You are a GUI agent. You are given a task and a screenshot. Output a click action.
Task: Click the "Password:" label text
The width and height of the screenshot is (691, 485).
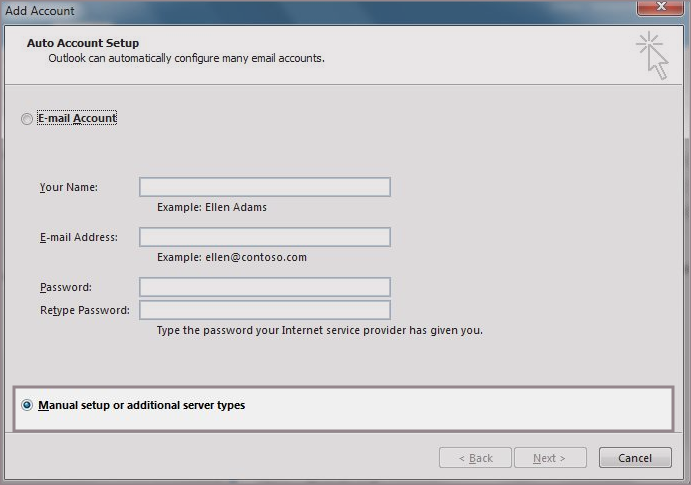66,287
